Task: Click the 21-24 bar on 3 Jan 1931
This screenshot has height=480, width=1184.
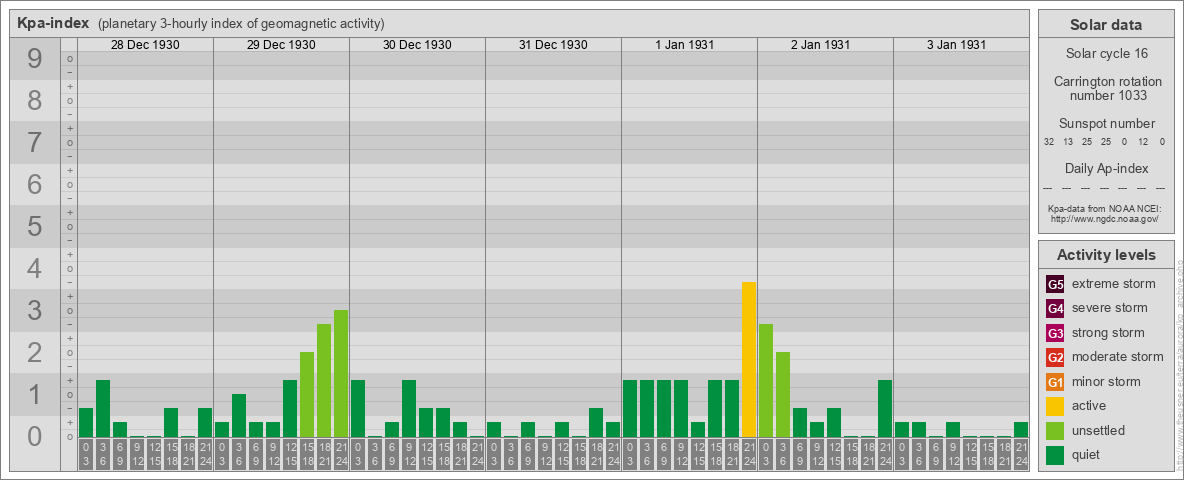Action: coord(1021,429)
